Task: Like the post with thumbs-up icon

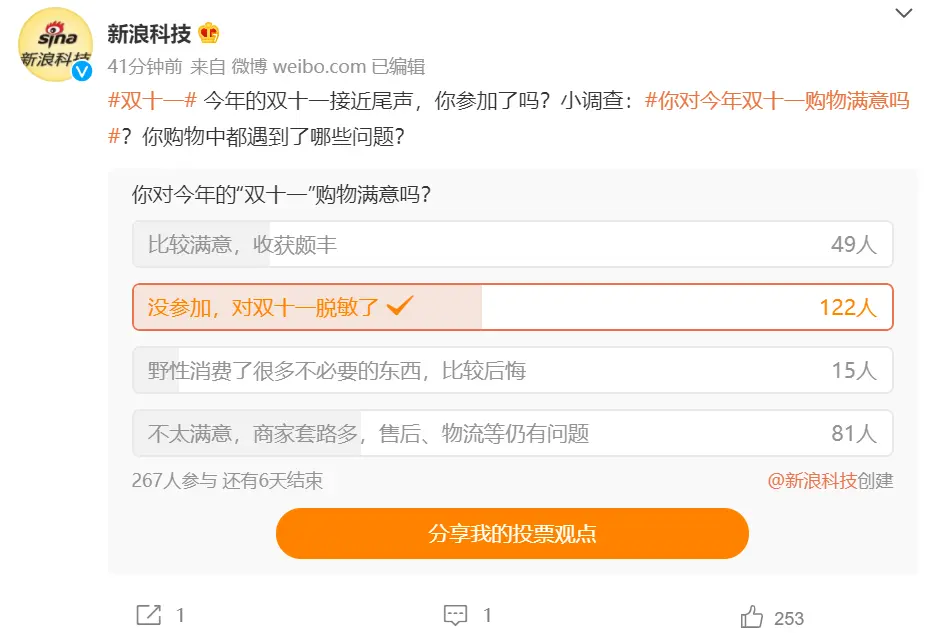Action: coord(752,617)
